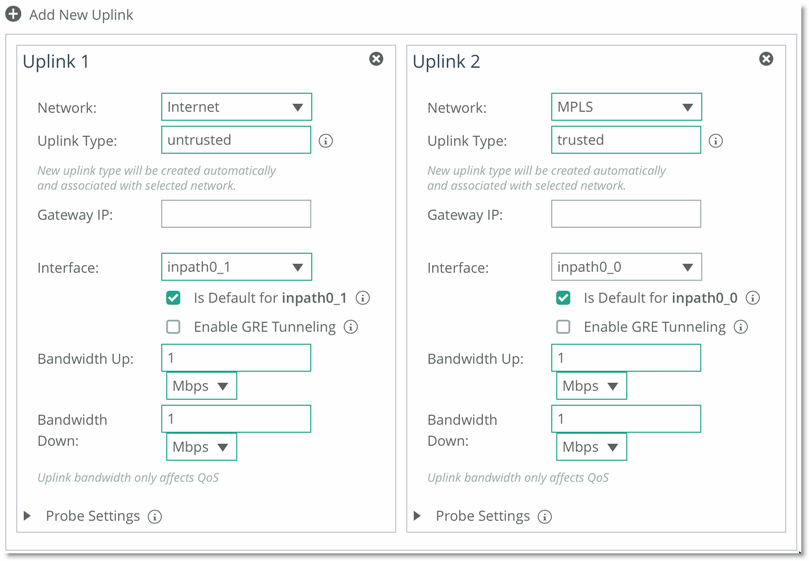Image resolution: width=809 pixels, height=561 pixels.
Task: Open the Internet network dropdown
Action: tap(236, 107)
